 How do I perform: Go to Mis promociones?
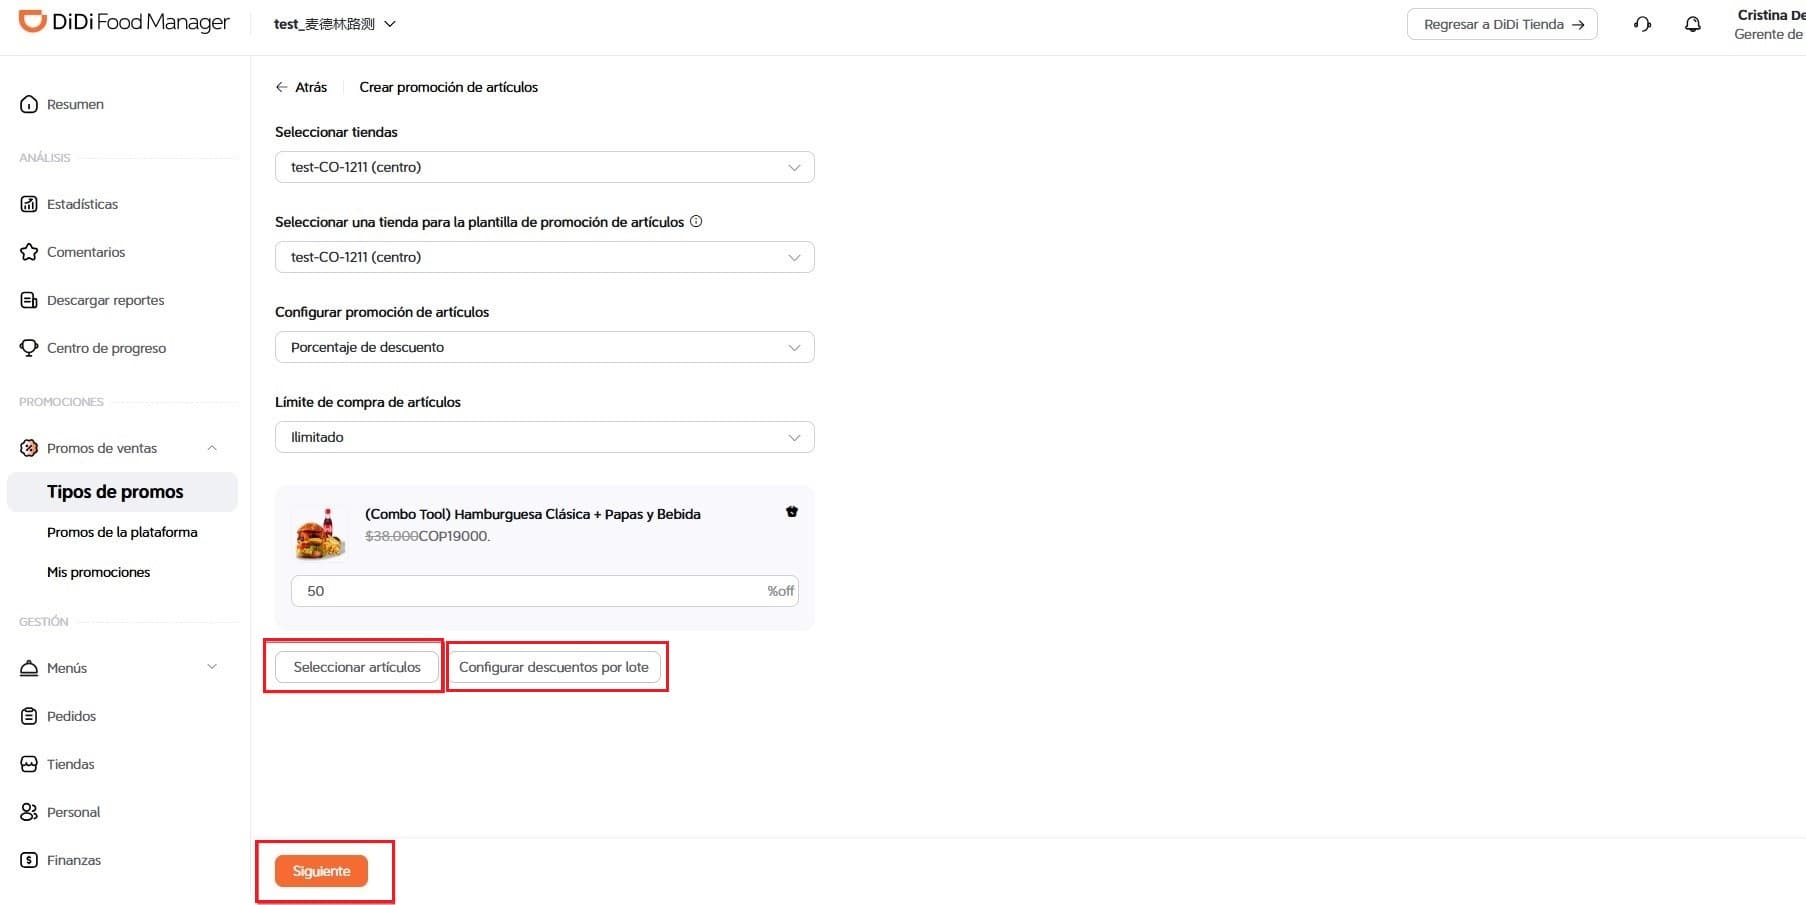98,572
